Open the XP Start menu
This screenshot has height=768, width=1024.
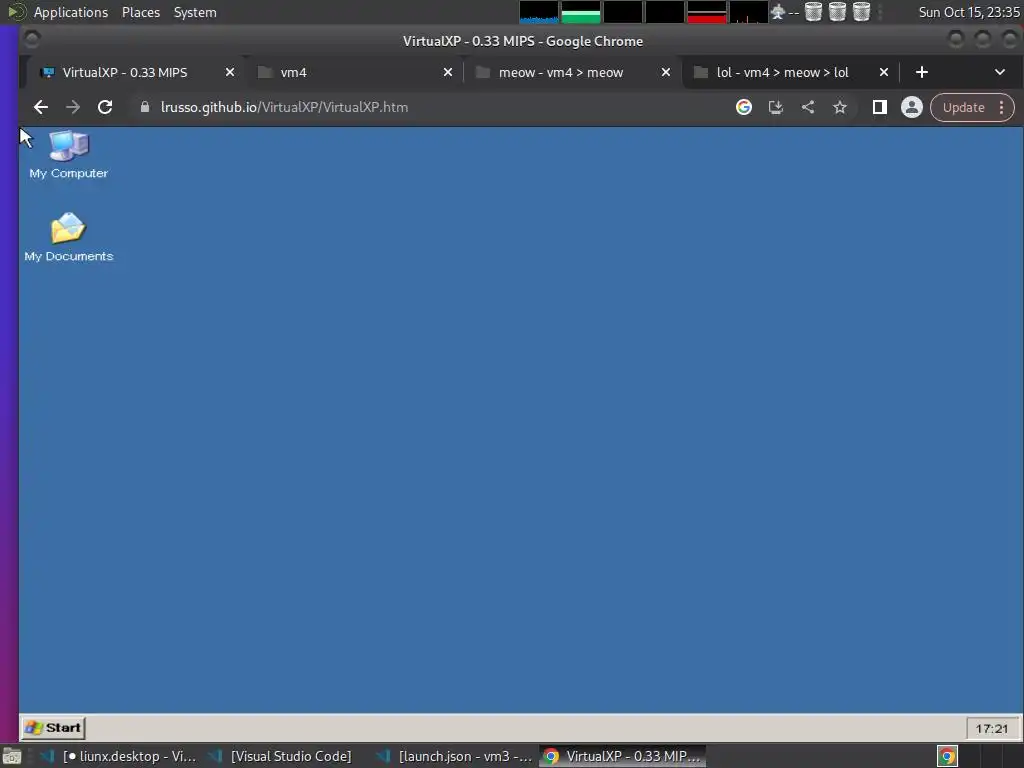[53, 728]
